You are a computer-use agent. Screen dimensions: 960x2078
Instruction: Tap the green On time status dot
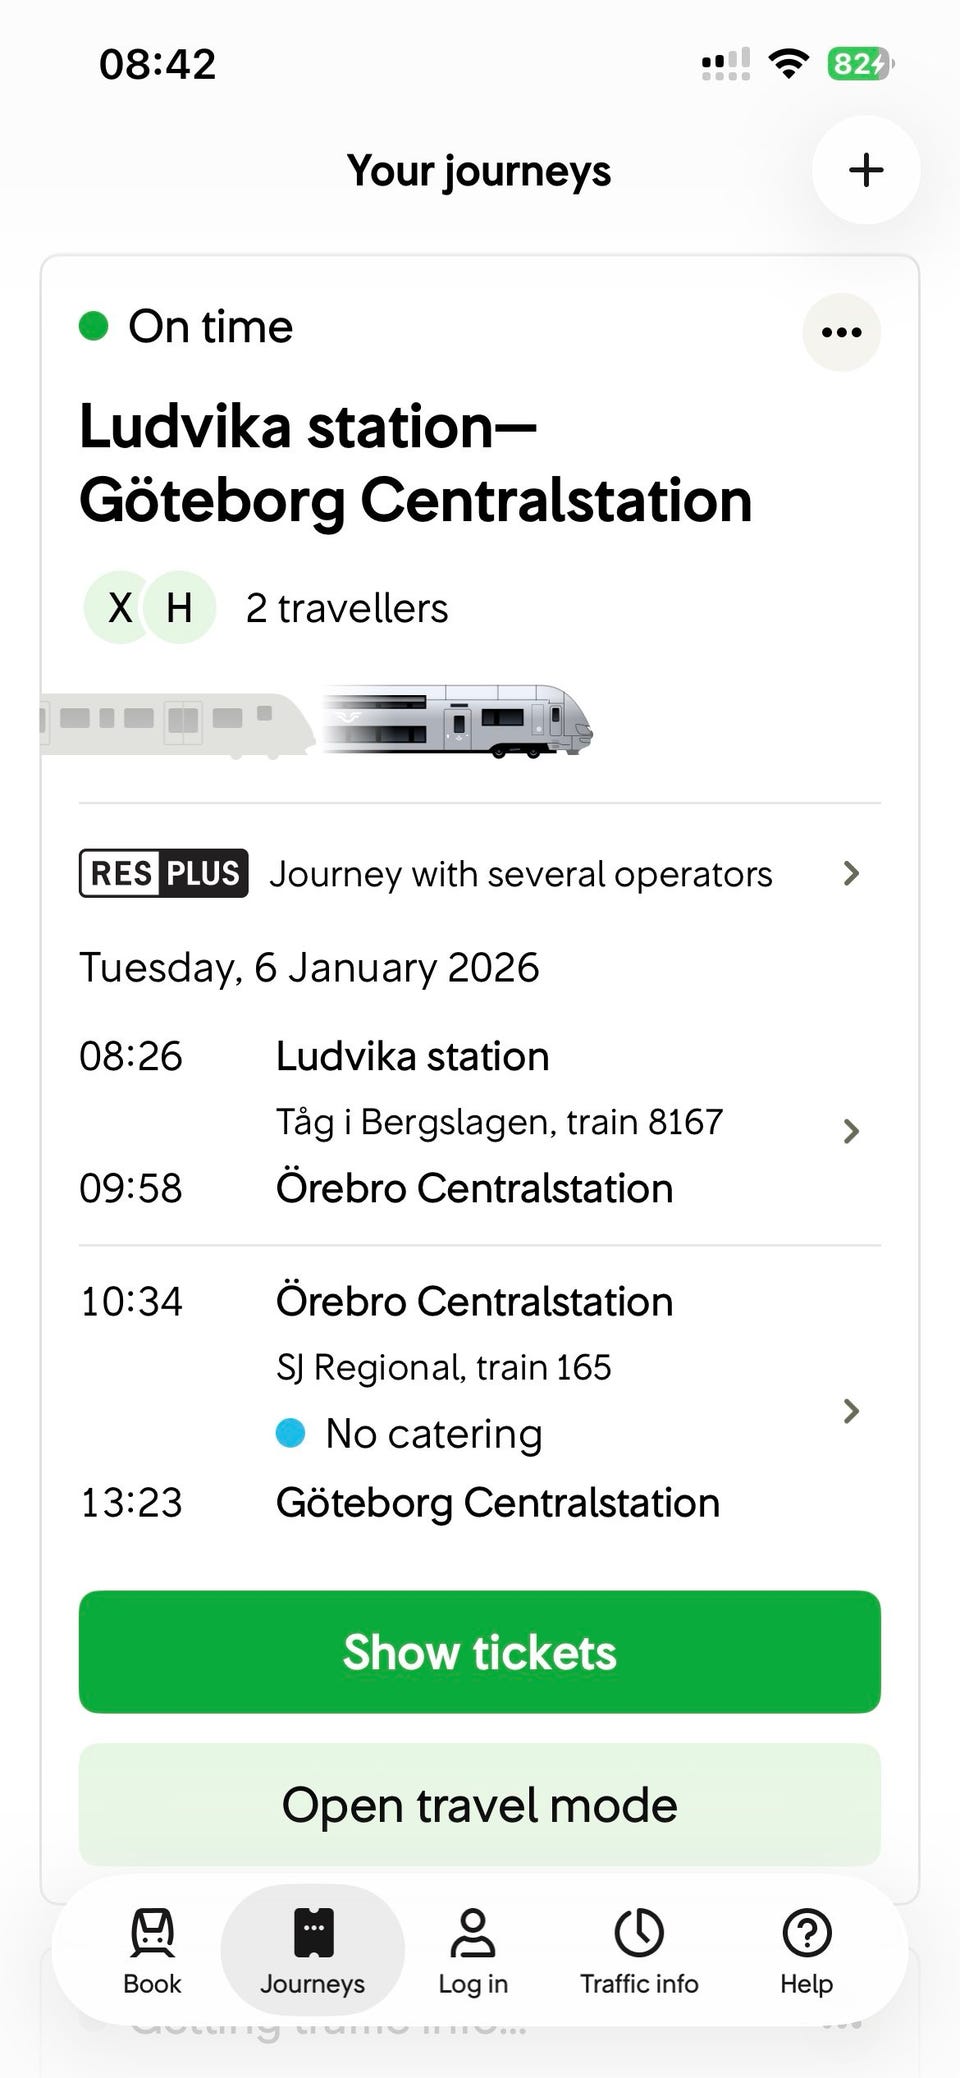click(x=94, y=326)
